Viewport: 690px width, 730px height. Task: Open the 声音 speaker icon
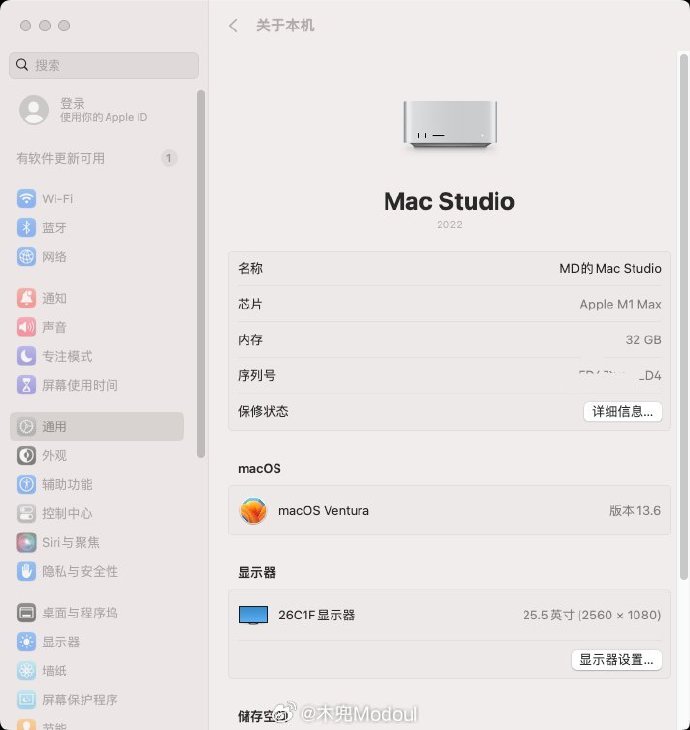tap(27, 327)
